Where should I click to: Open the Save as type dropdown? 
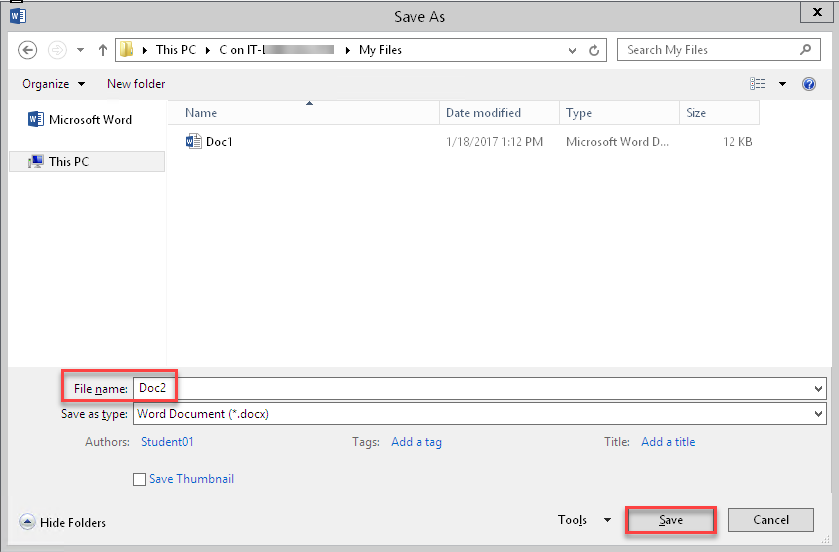coord(819,414)
